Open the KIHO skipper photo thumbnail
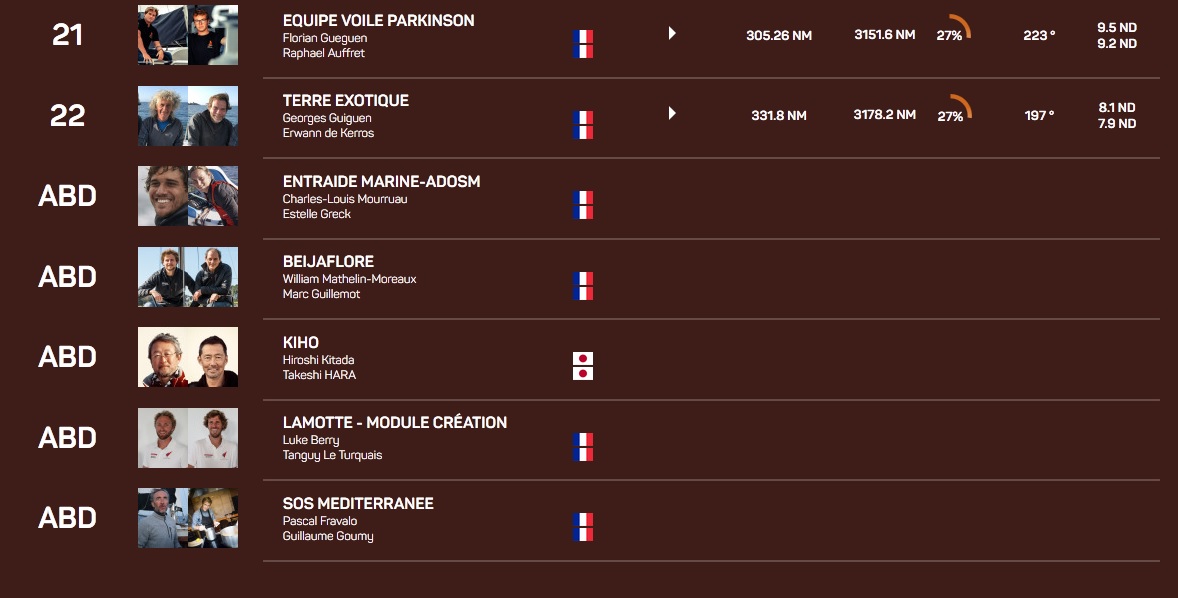 188,357
